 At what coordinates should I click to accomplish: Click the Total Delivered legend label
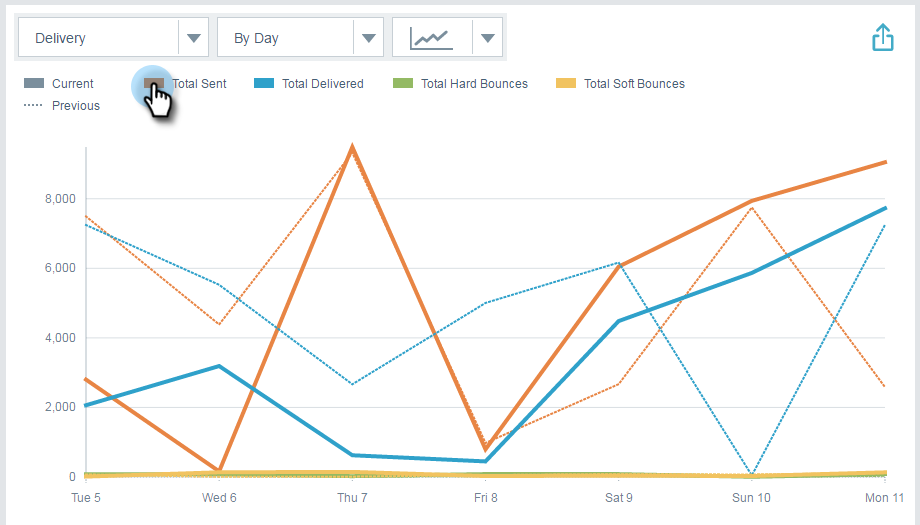point(323,84)
